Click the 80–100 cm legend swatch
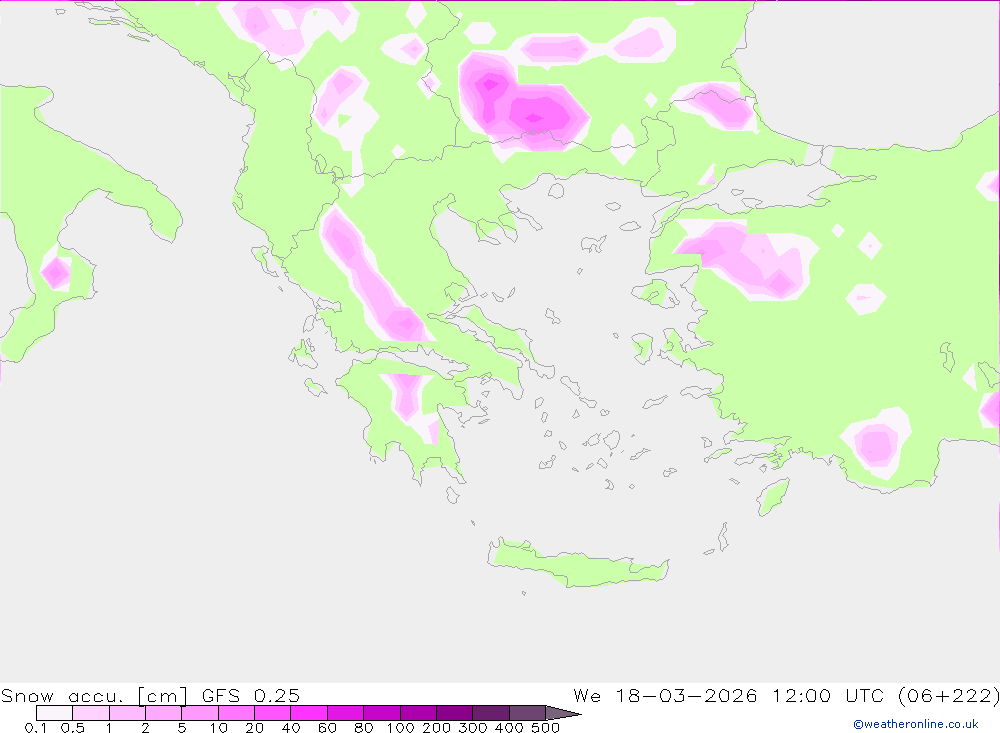 (x=382, y=713)
